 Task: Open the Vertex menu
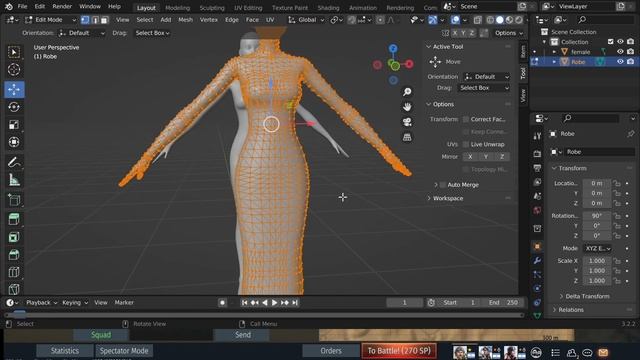pyautogui.click(x=209, y=20)
